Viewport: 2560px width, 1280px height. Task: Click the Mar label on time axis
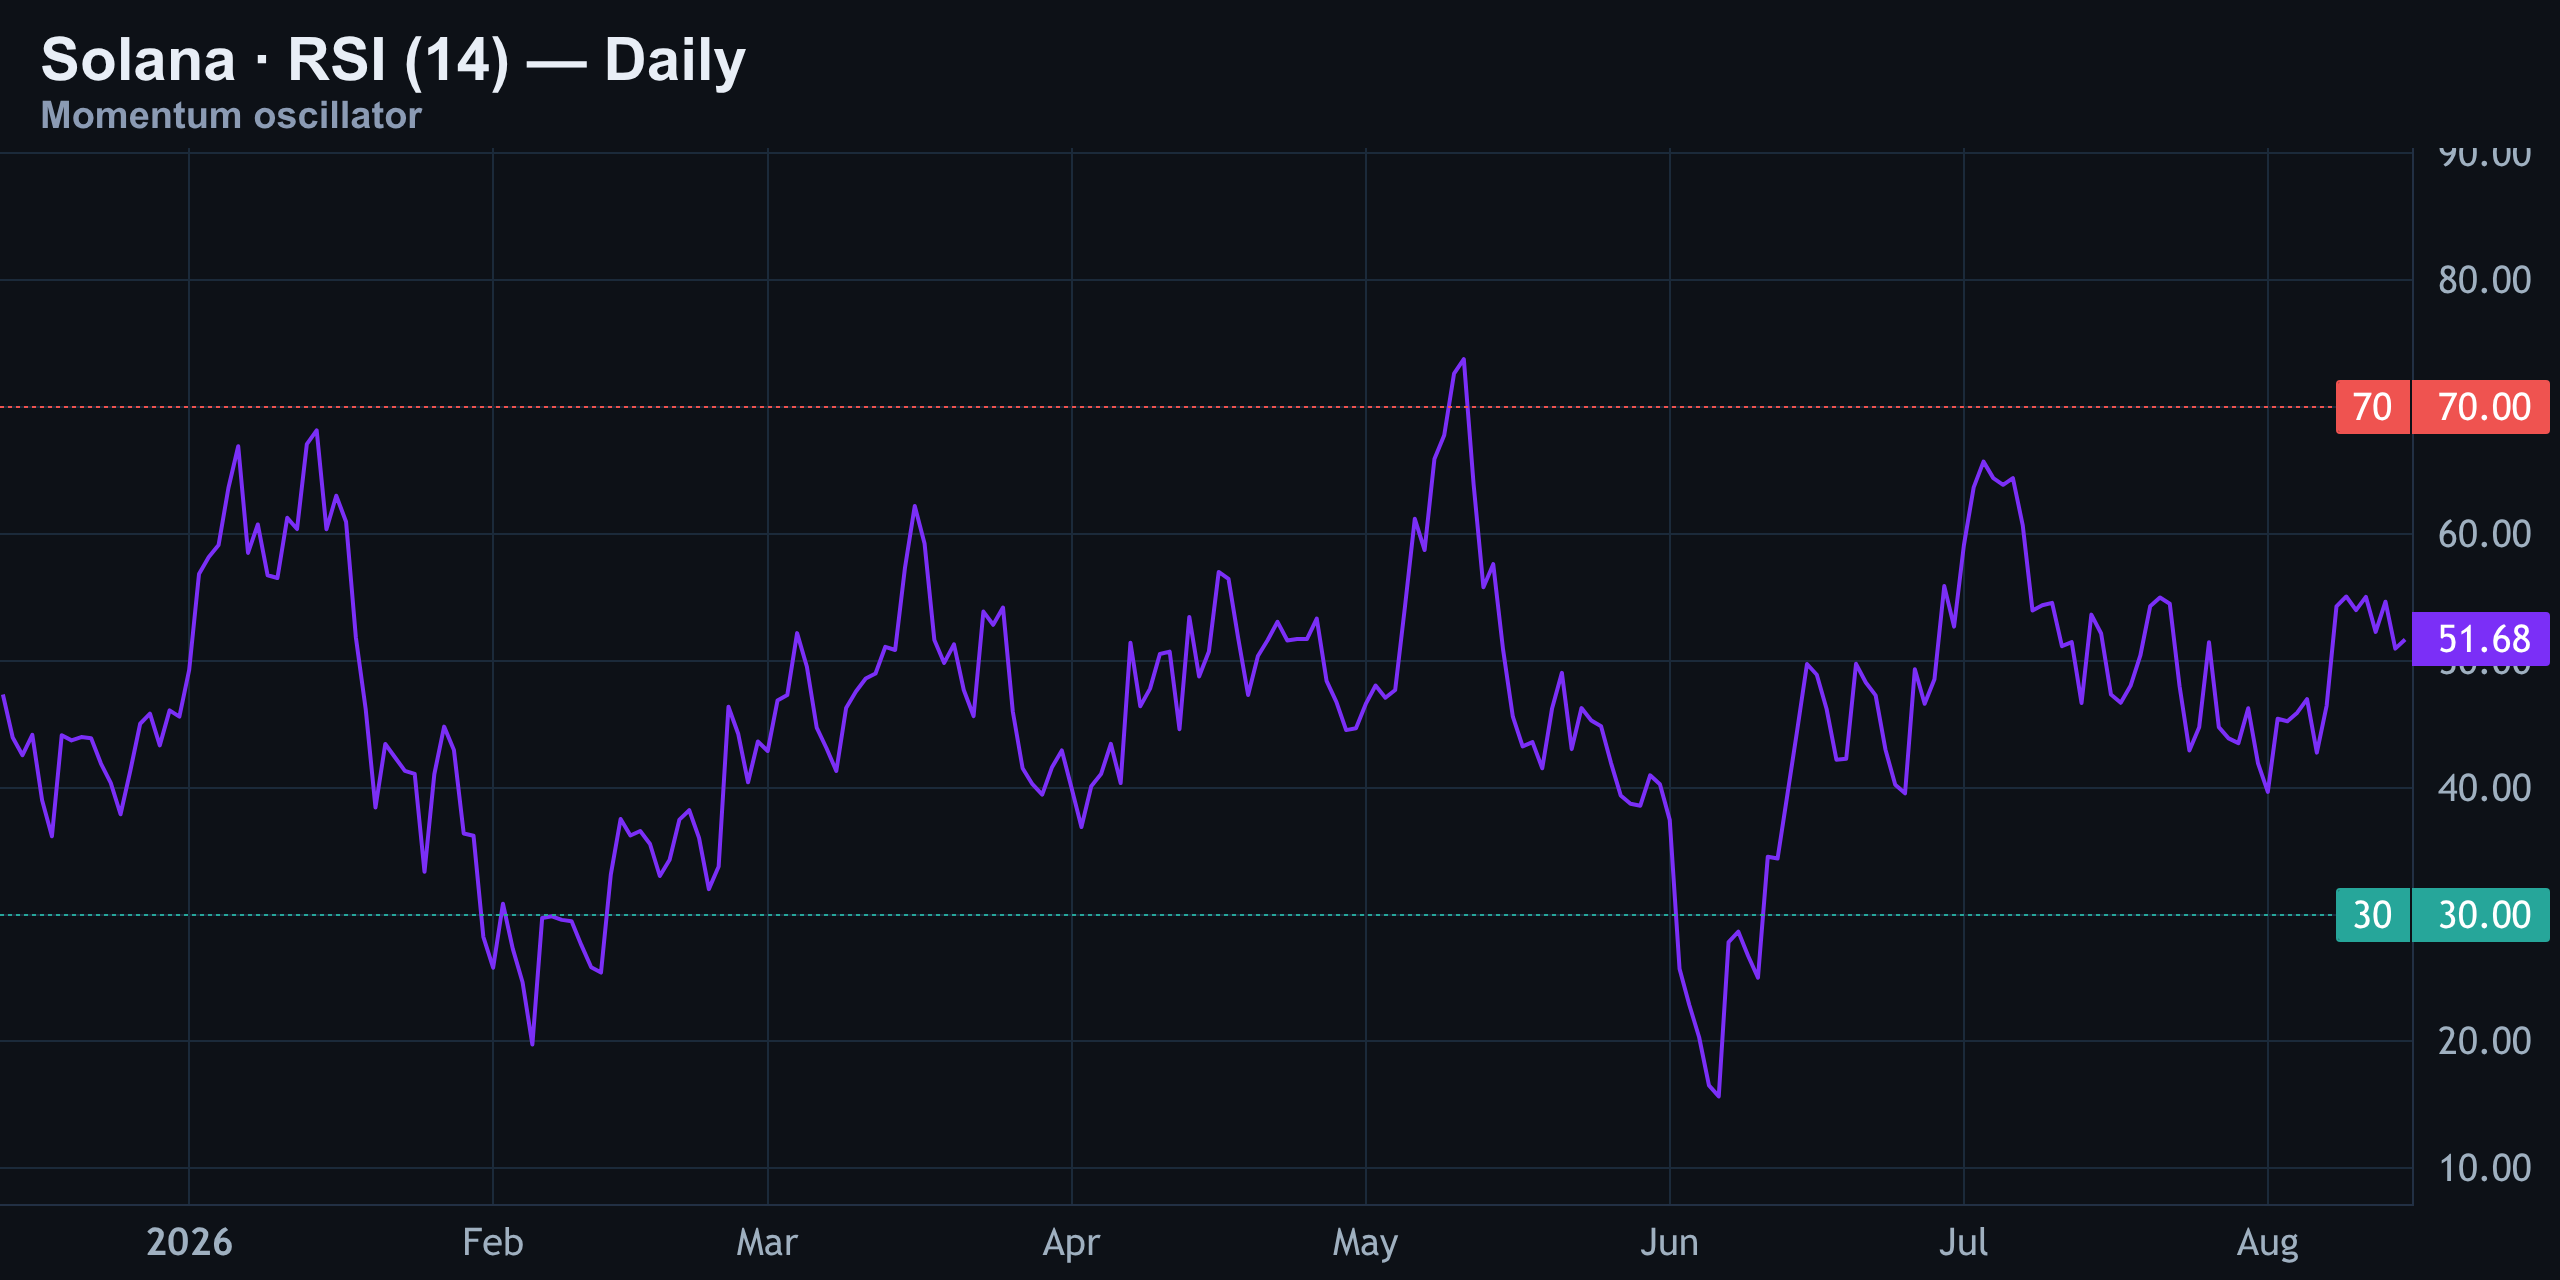tap(767, 1242)
